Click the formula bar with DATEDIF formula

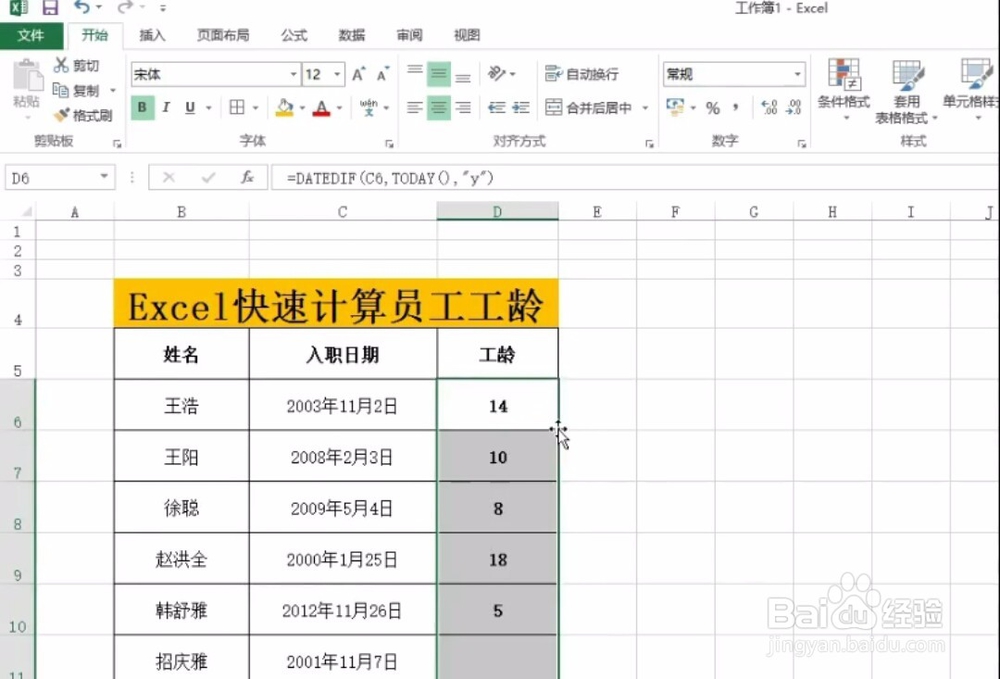point(635,178)
